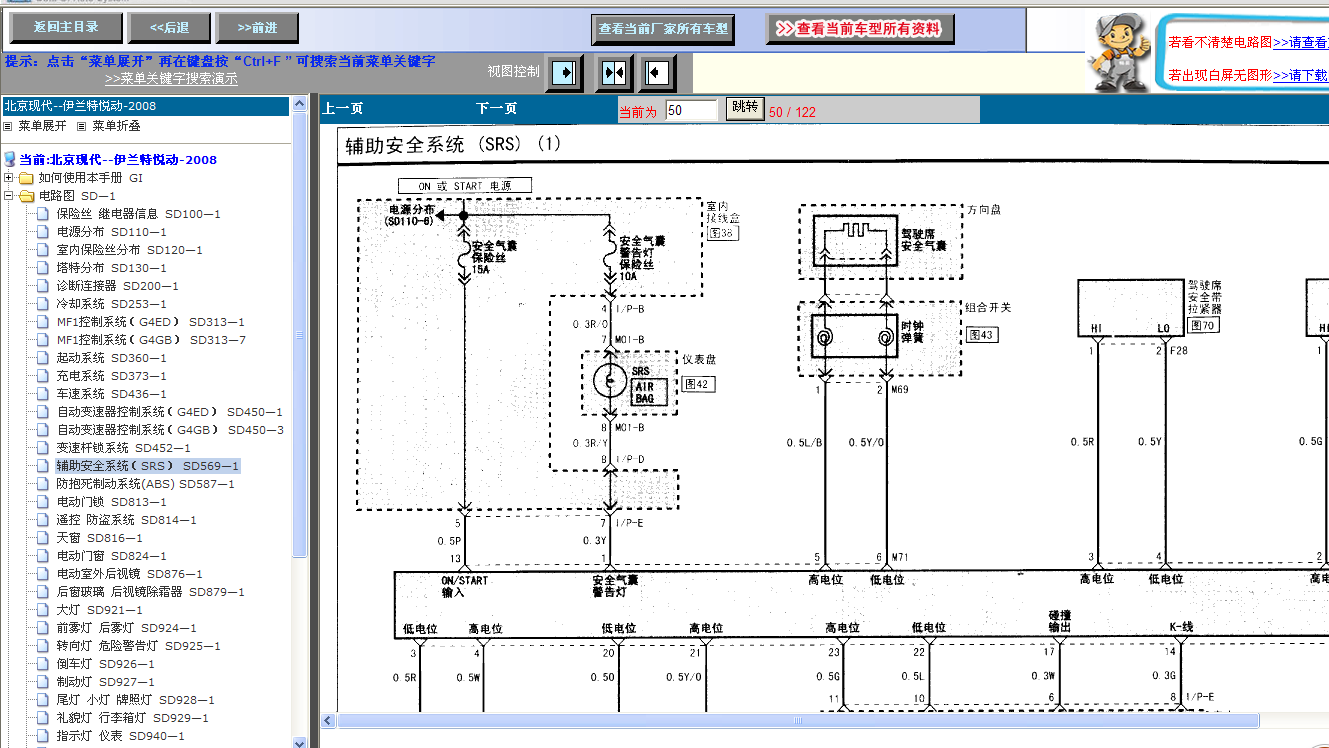
Task: Click the document icon beside 电源分布 SD110—1
Action: click(42, 232)
